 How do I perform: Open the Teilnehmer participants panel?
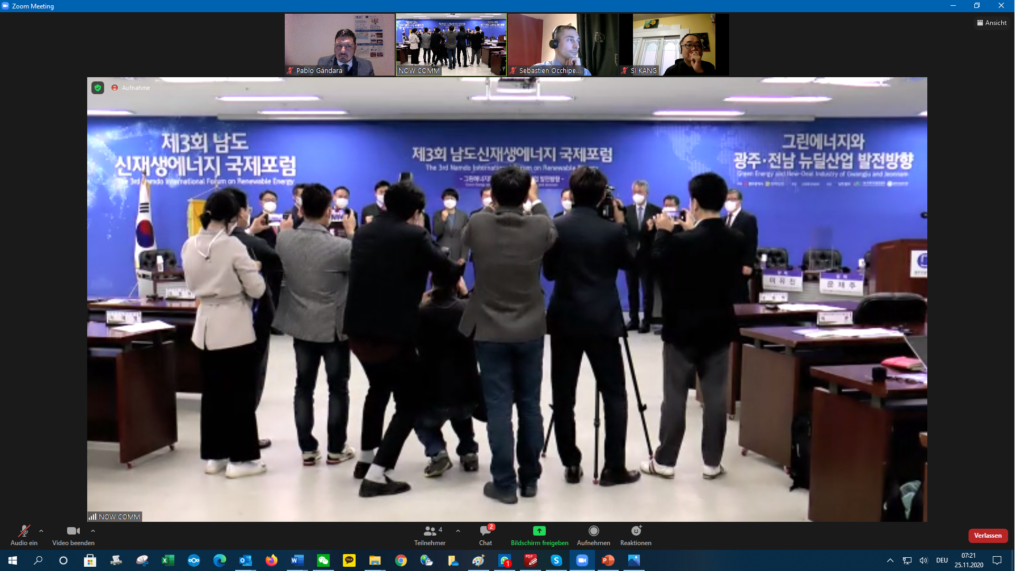tap(430, 534)
